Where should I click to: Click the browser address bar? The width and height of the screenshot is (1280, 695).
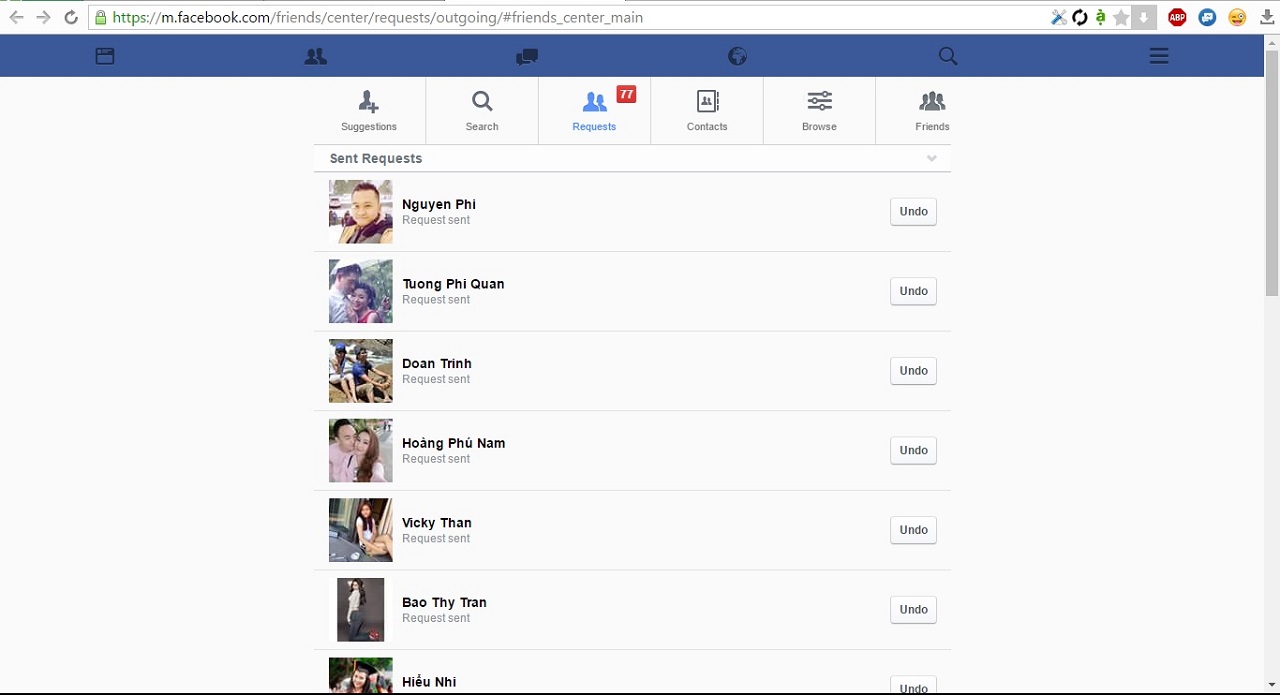pyautogui.click(x=400, y=17)
